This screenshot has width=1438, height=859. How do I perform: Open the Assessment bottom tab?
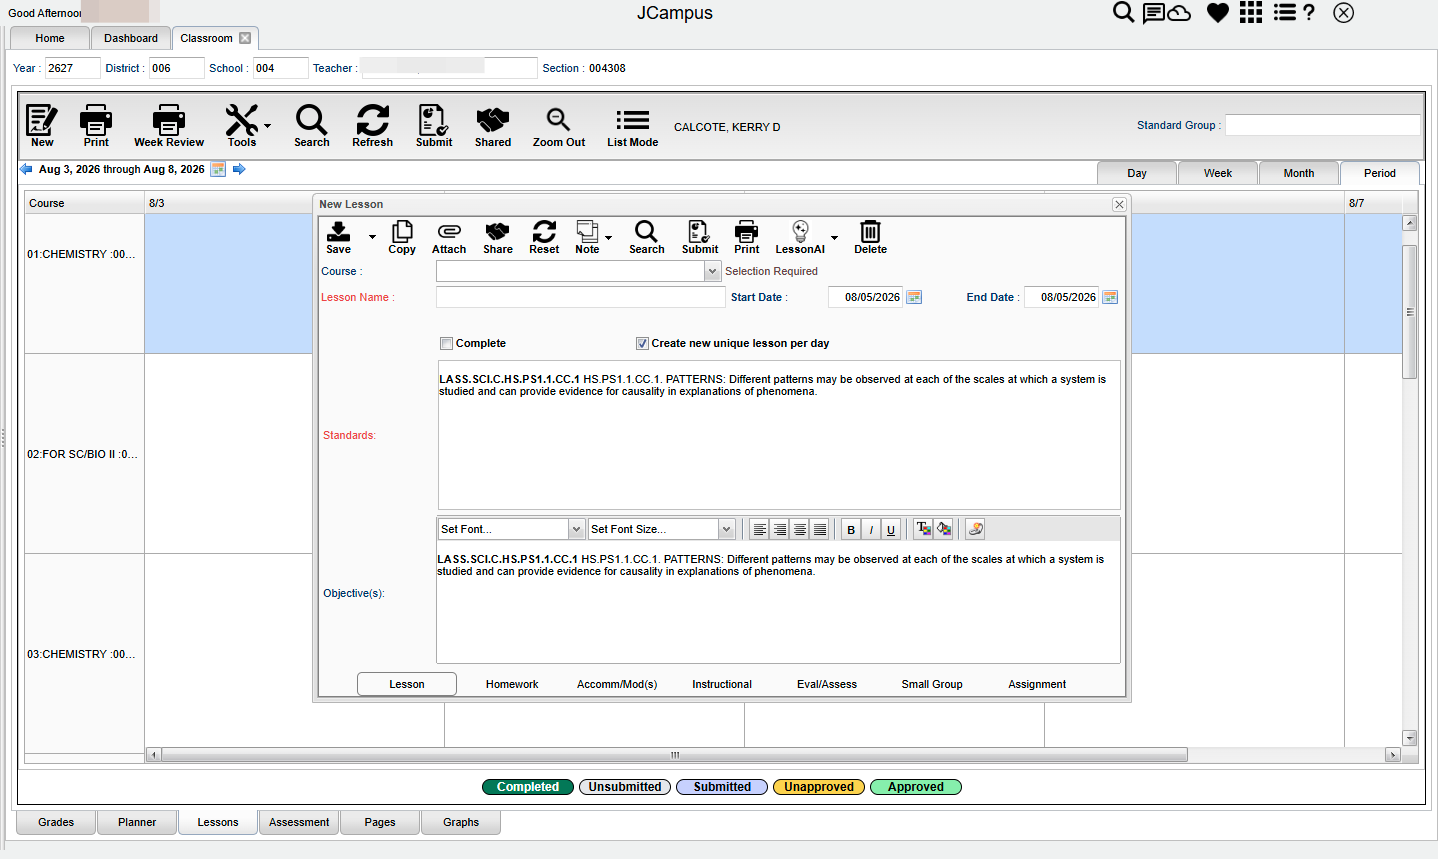coord(299,822)
